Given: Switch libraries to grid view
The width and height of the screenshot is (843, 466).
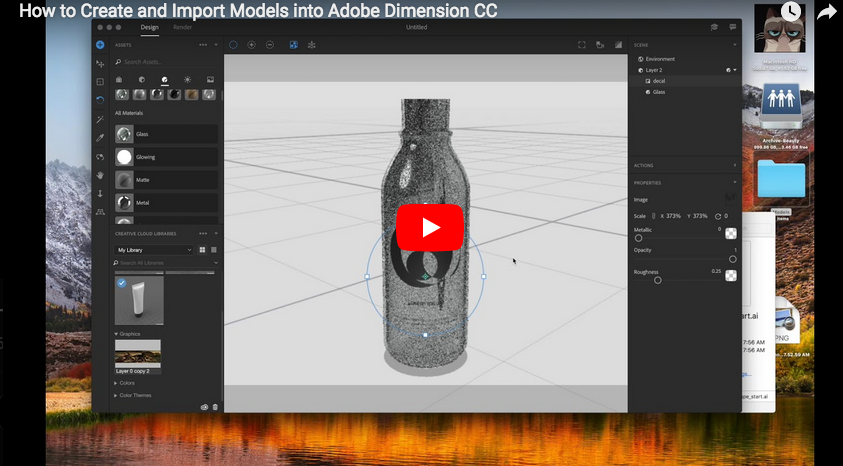Looking at the screenshot, I should [x=202, y=249].
